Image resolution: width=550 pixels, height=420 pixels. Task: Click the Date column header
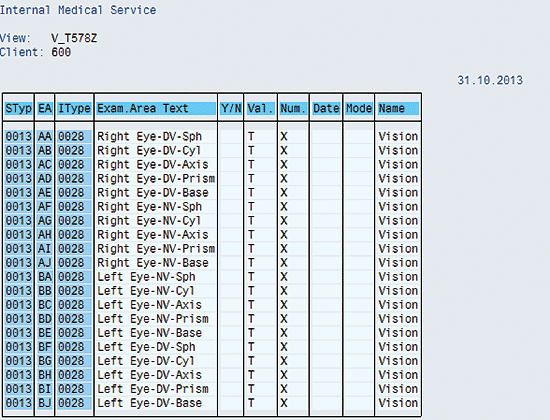click(x=326, y=108)
